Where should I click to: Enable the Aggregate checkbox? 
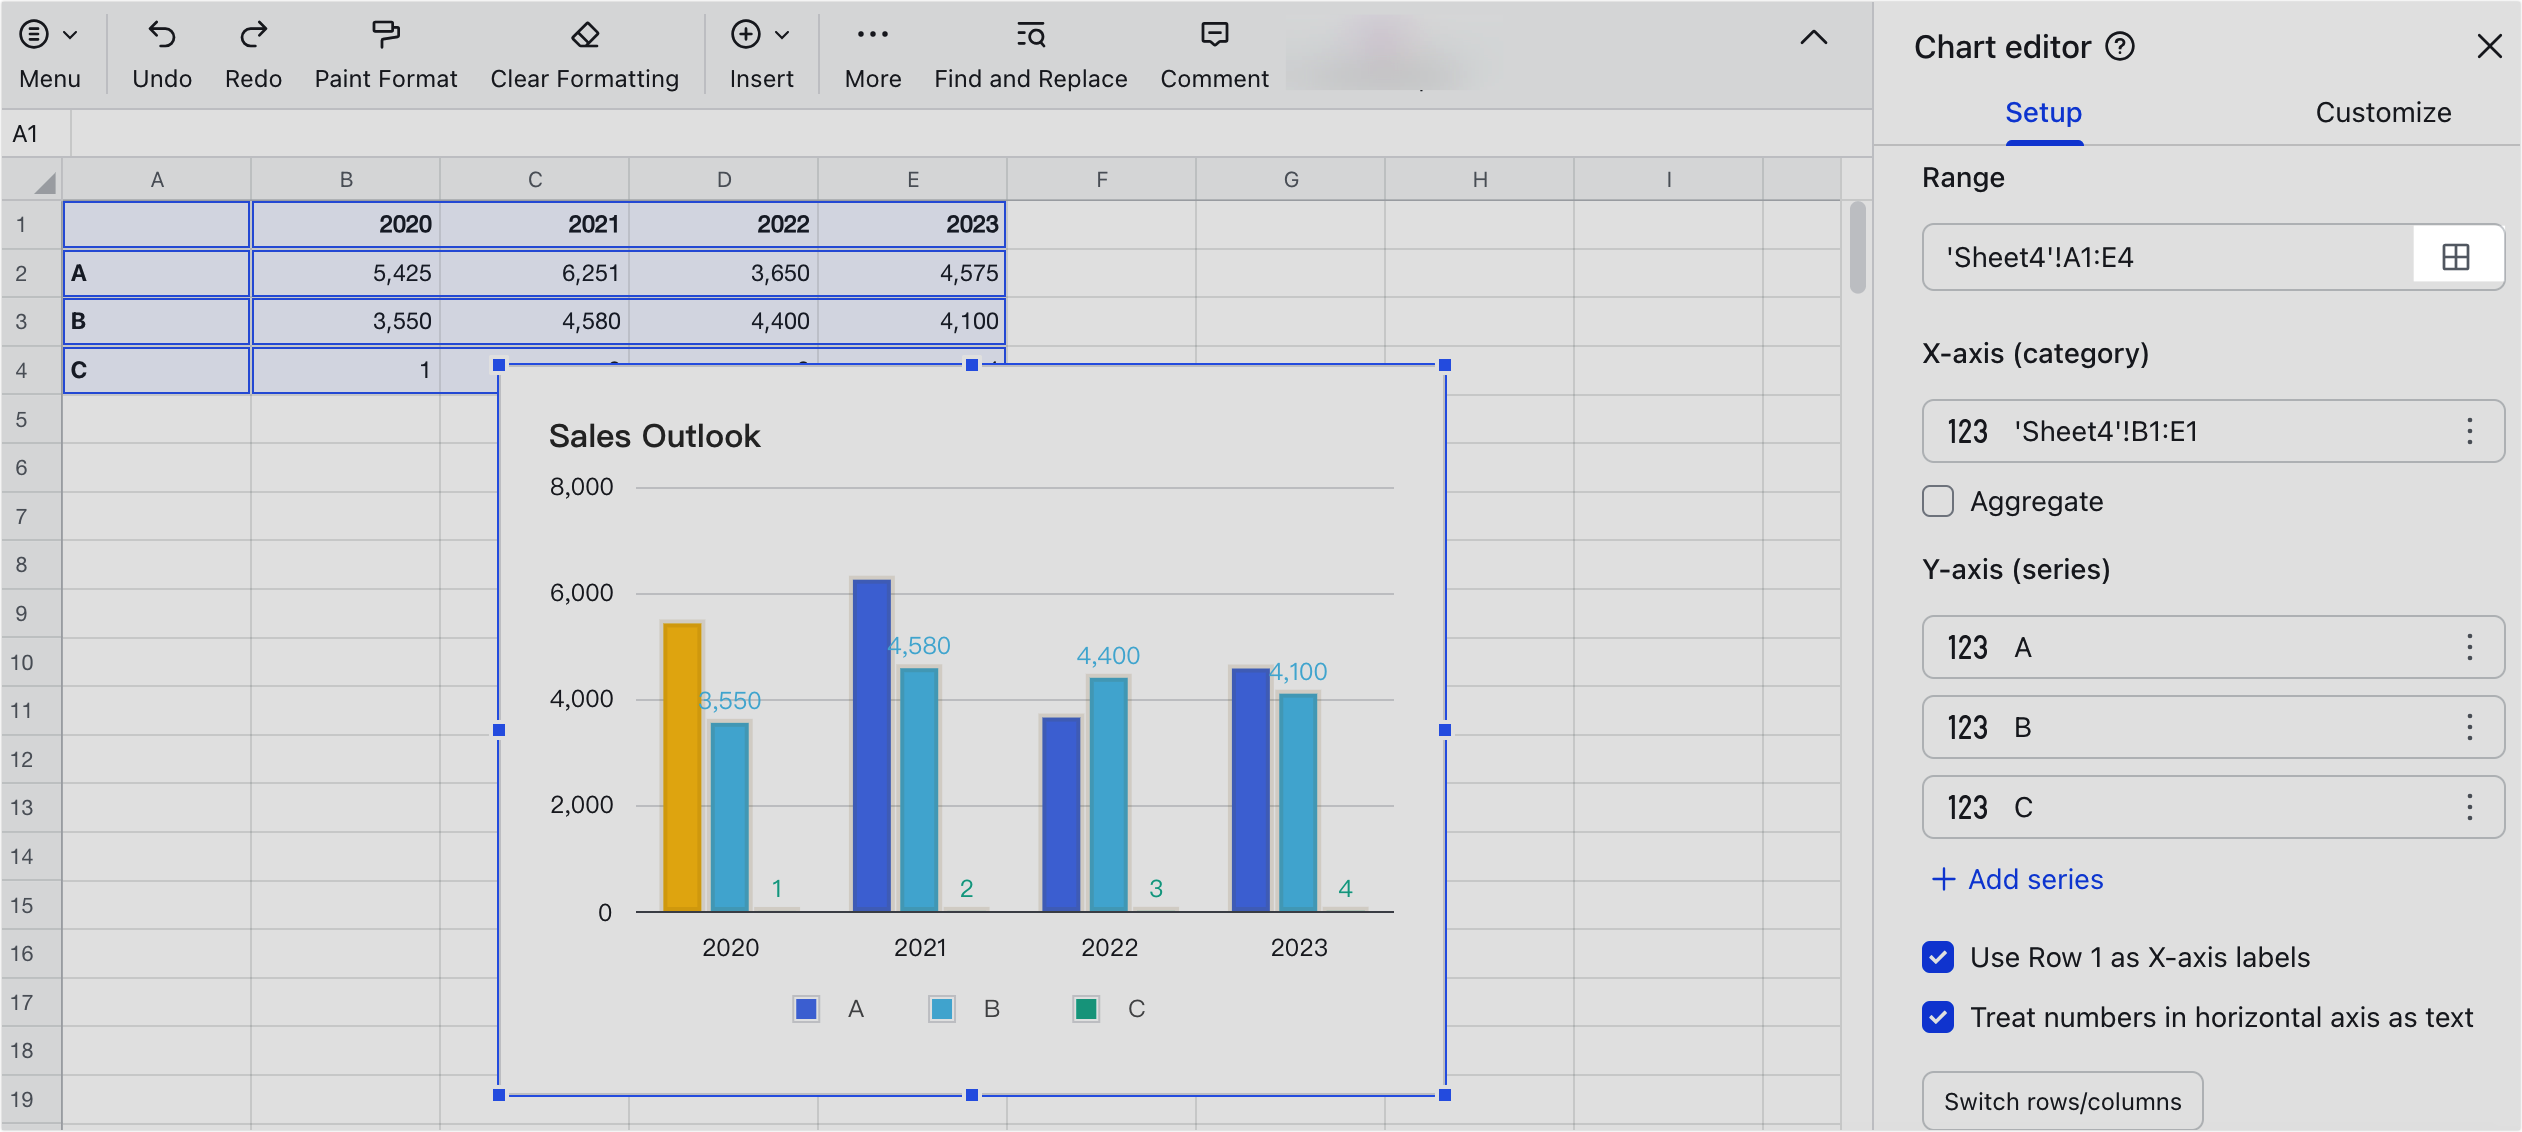coord(1937,501)
